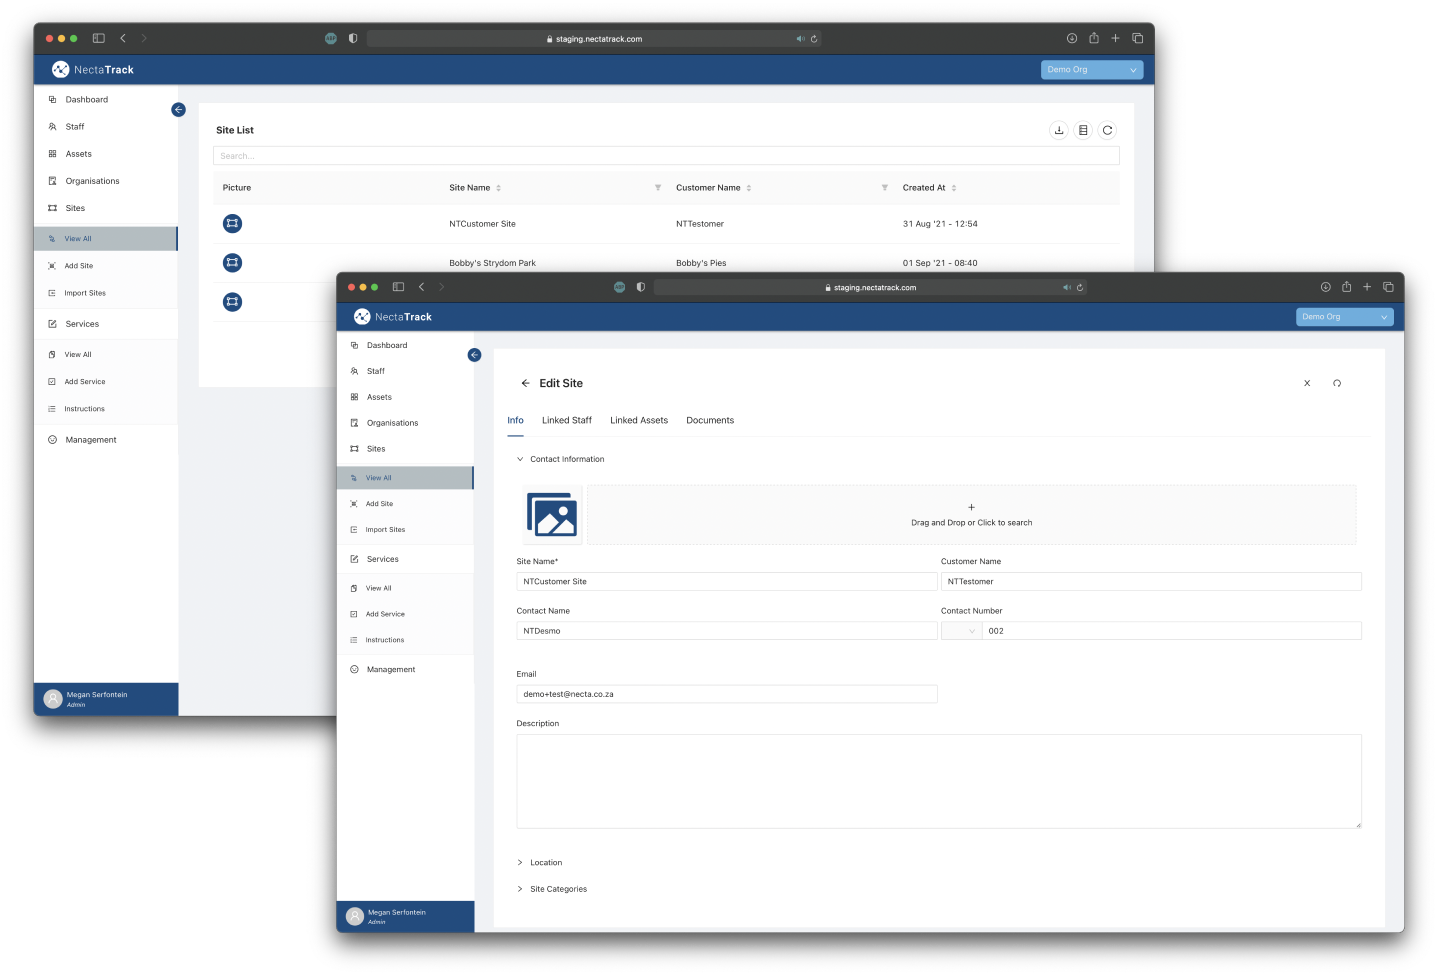
Task: Open the Documents tab
Action: click(x=710, y=420)
